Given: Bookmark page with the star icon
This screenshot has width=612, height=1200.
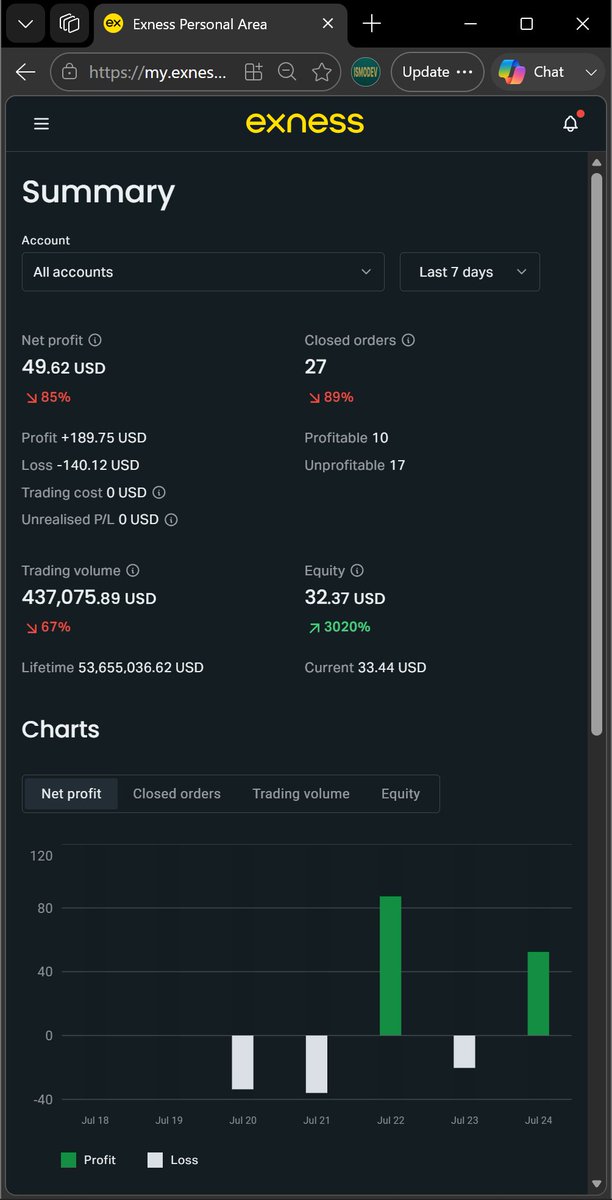Looking at the screenshot, I should (x=321, y=72).
